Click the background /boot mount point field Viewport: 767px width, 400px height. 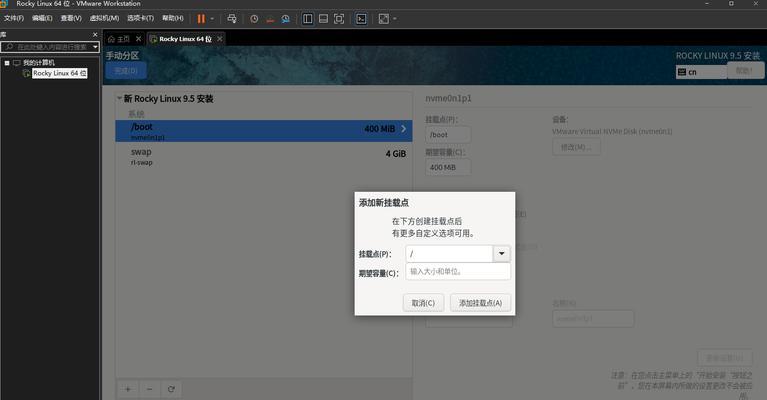coord(448,134)
